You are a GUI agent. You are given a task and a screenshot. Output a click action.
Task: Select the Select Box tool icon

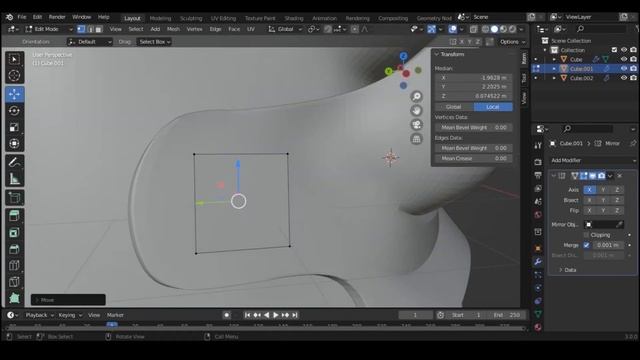(x=14, y=59)
